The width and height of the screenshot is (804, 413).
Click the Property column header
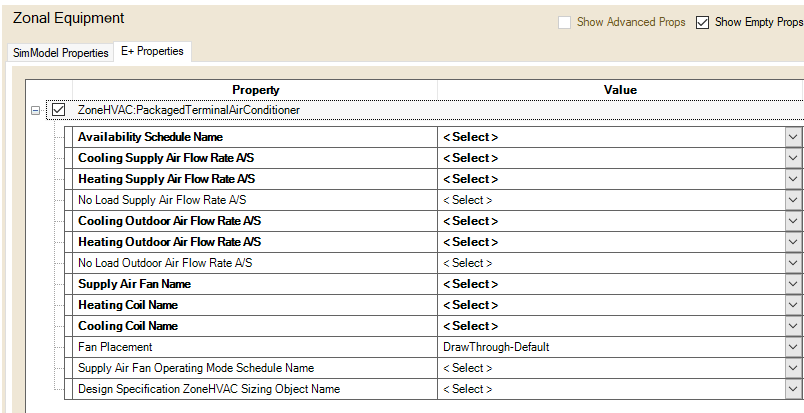[255, 90]
